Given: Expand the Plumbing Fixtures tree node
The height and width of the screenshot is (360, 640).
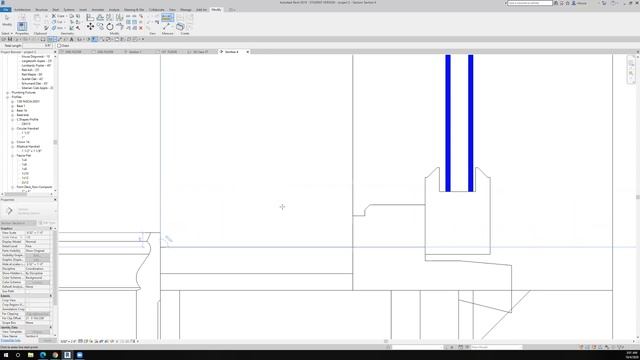Looking at the screenshot, I should pos(8,93).
